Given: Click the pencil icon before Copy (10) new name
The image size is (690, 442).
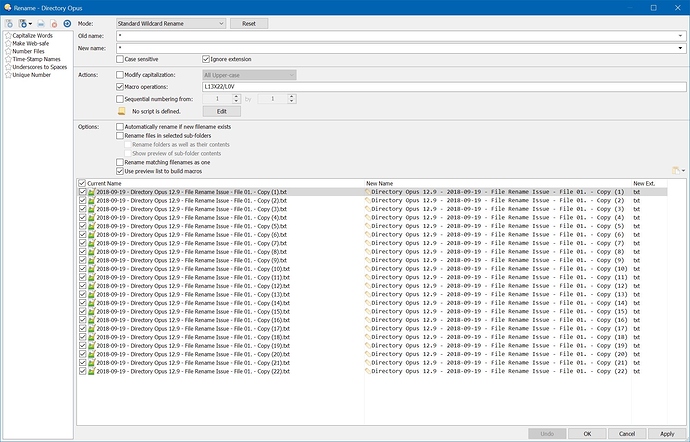Looking at the screenshot, I should coord(368,269).
